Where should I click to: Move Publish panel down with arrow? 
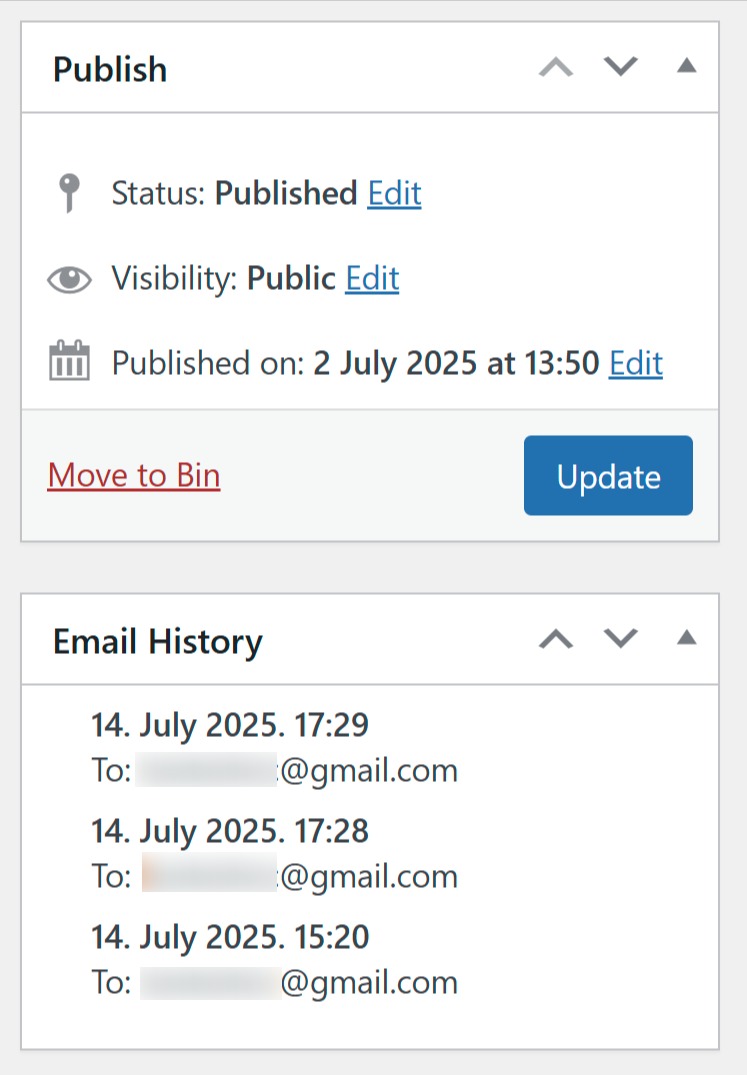point(621,67)
